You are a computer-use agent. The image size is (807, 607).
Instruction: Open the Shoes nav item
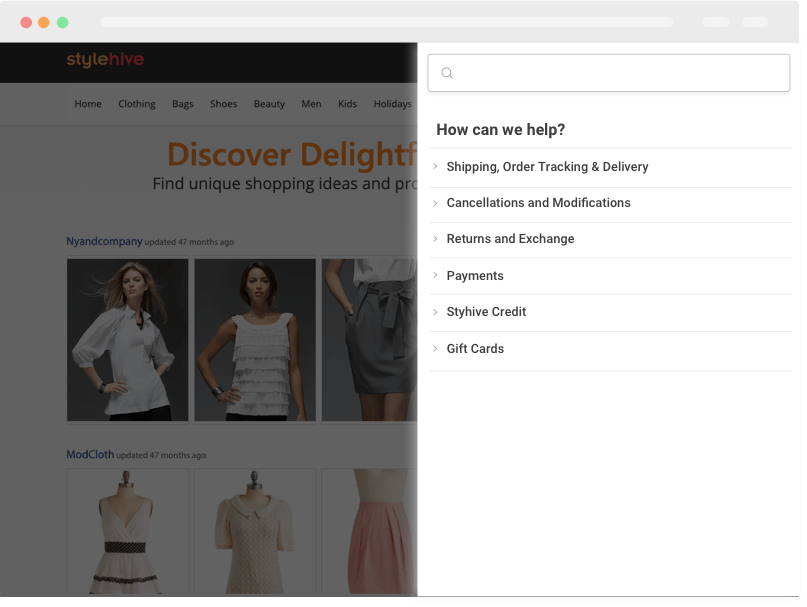tap(223, 104)
